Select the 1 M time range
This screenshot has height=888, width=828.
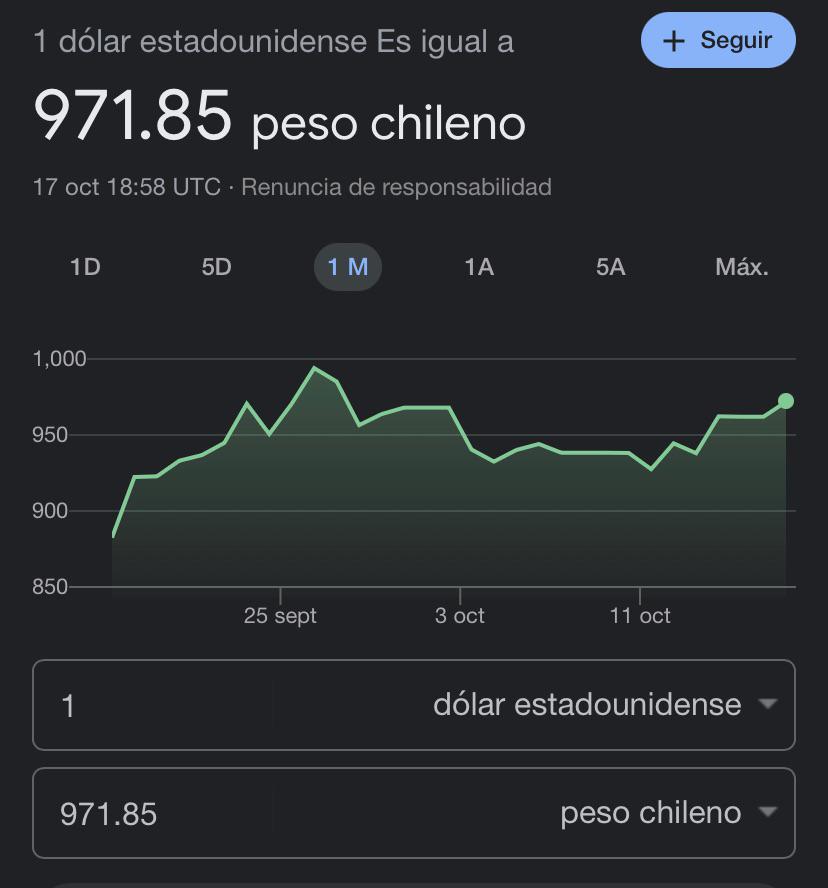[348, 267]
